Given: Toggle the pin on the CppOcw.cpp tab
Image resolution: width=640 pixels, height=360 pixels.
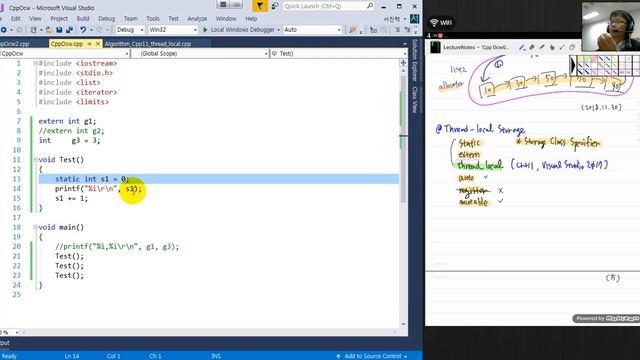Looking at the screenshot, I should pyautogui.click(x=89, y=44).
